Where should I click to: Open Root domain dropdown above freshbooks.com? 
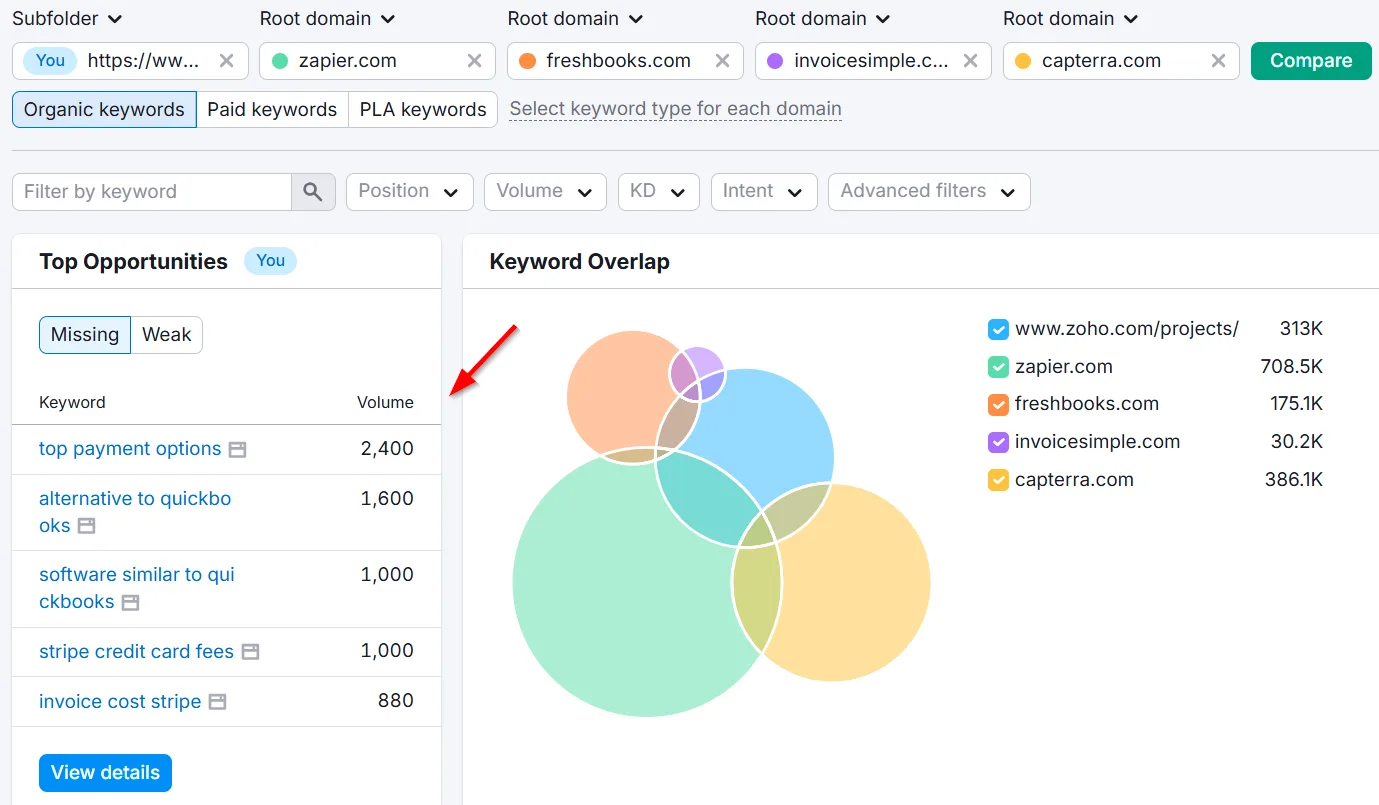(575, 19)
